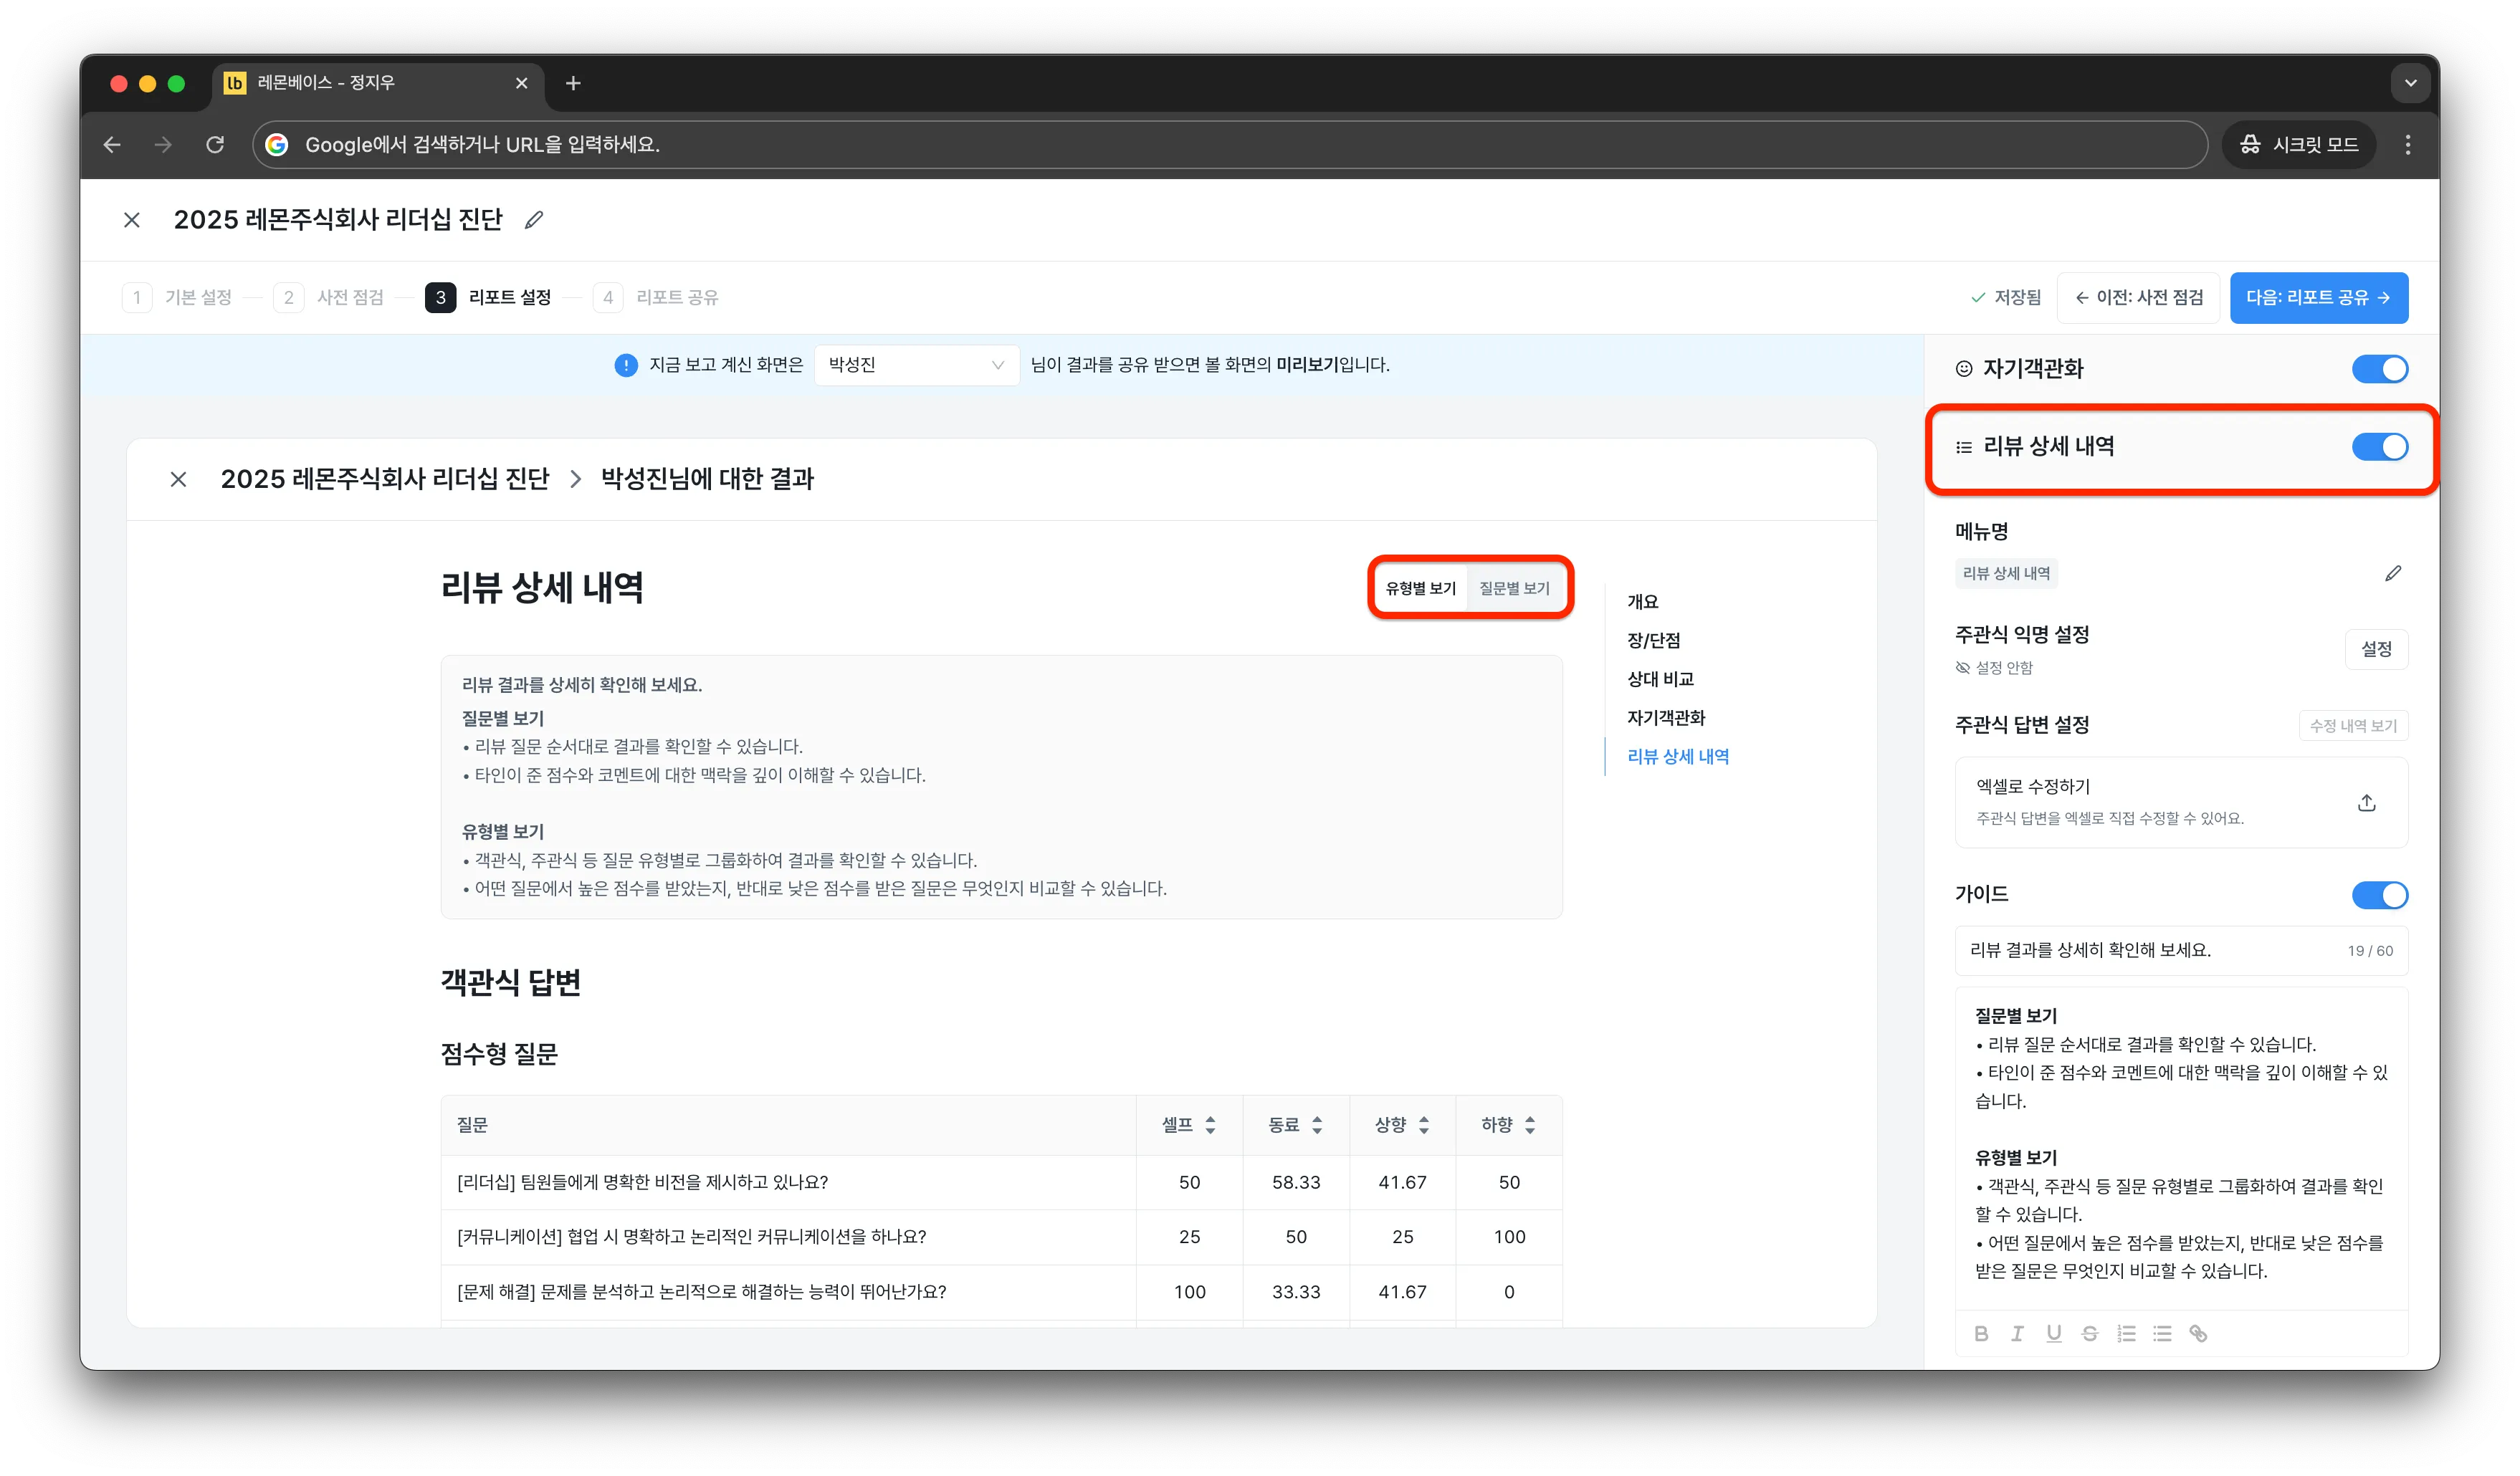Jump to 자기객관화 section in side navigation

(1666, 718)
